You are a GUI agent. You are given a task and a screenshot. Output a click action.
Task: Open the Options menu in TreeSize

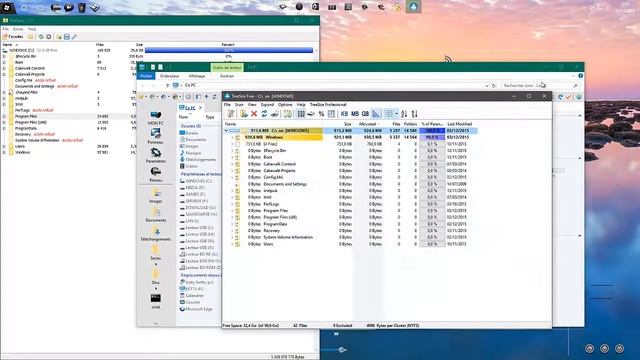(x=285, y=104)
